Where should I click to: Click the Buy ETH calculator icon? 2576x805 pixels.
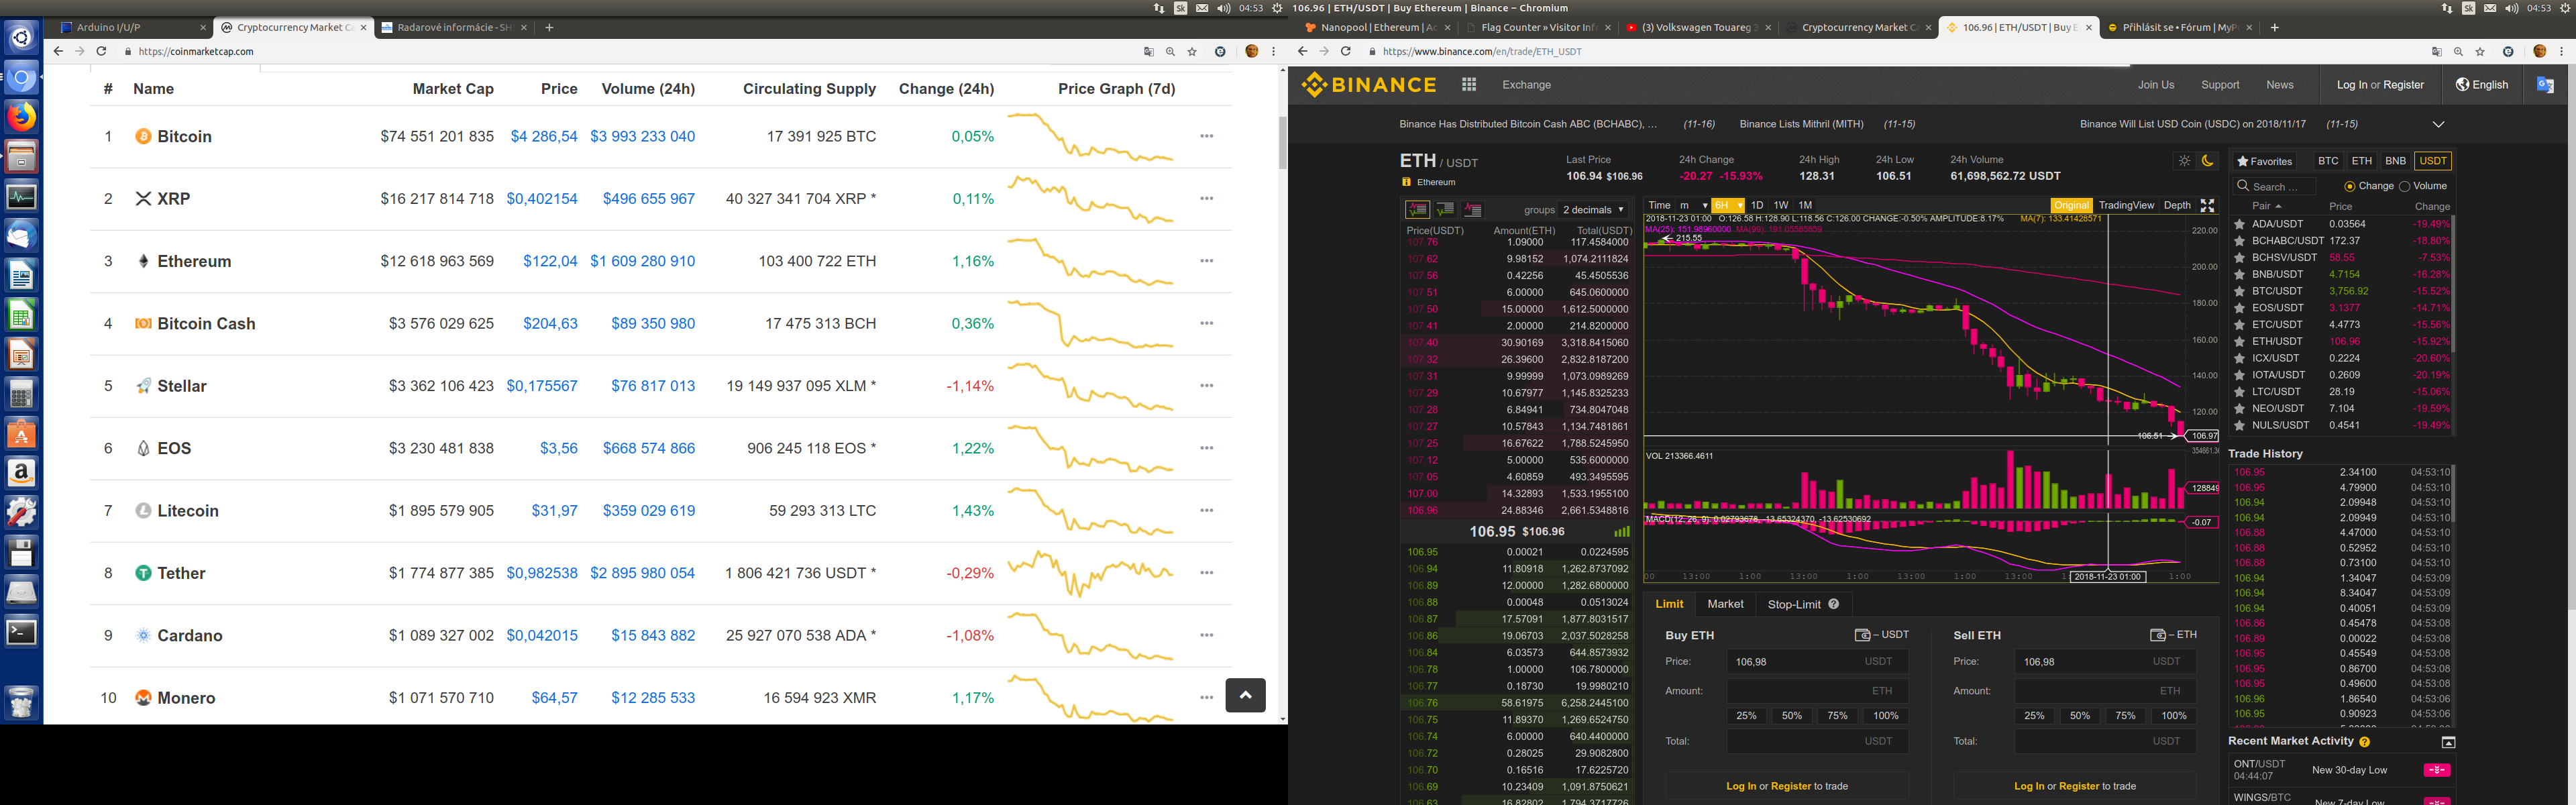point(1862,635)
